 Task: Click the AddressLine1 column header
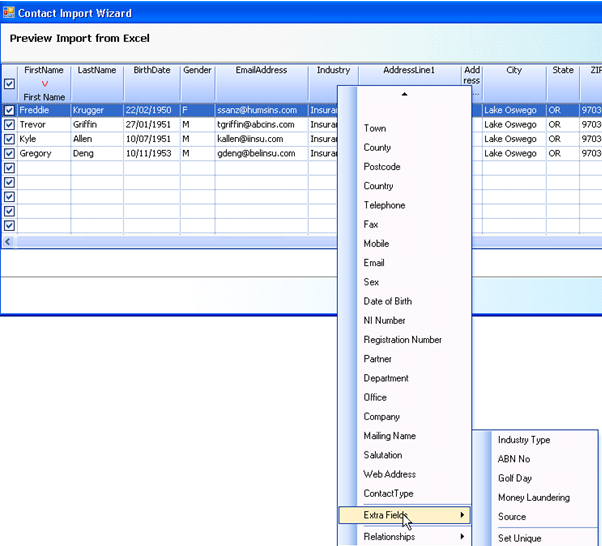[409, 75]
